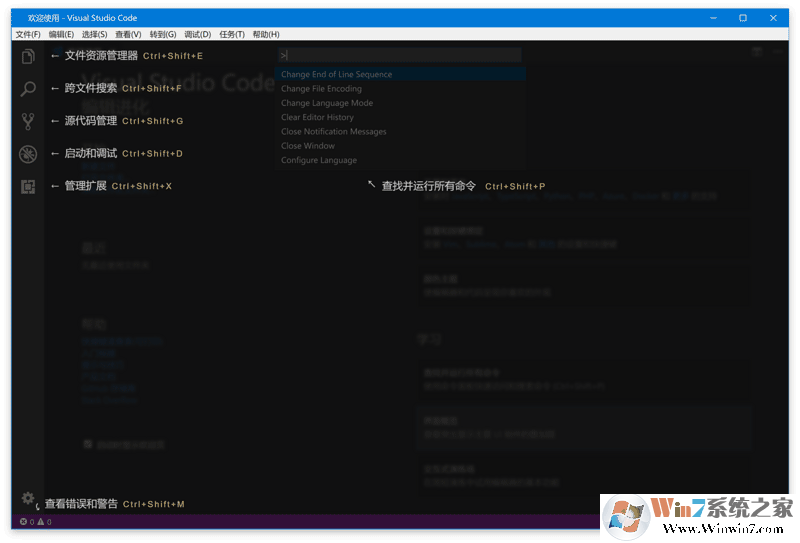Open the 帮助(H) menu

[x=266, y=34]
